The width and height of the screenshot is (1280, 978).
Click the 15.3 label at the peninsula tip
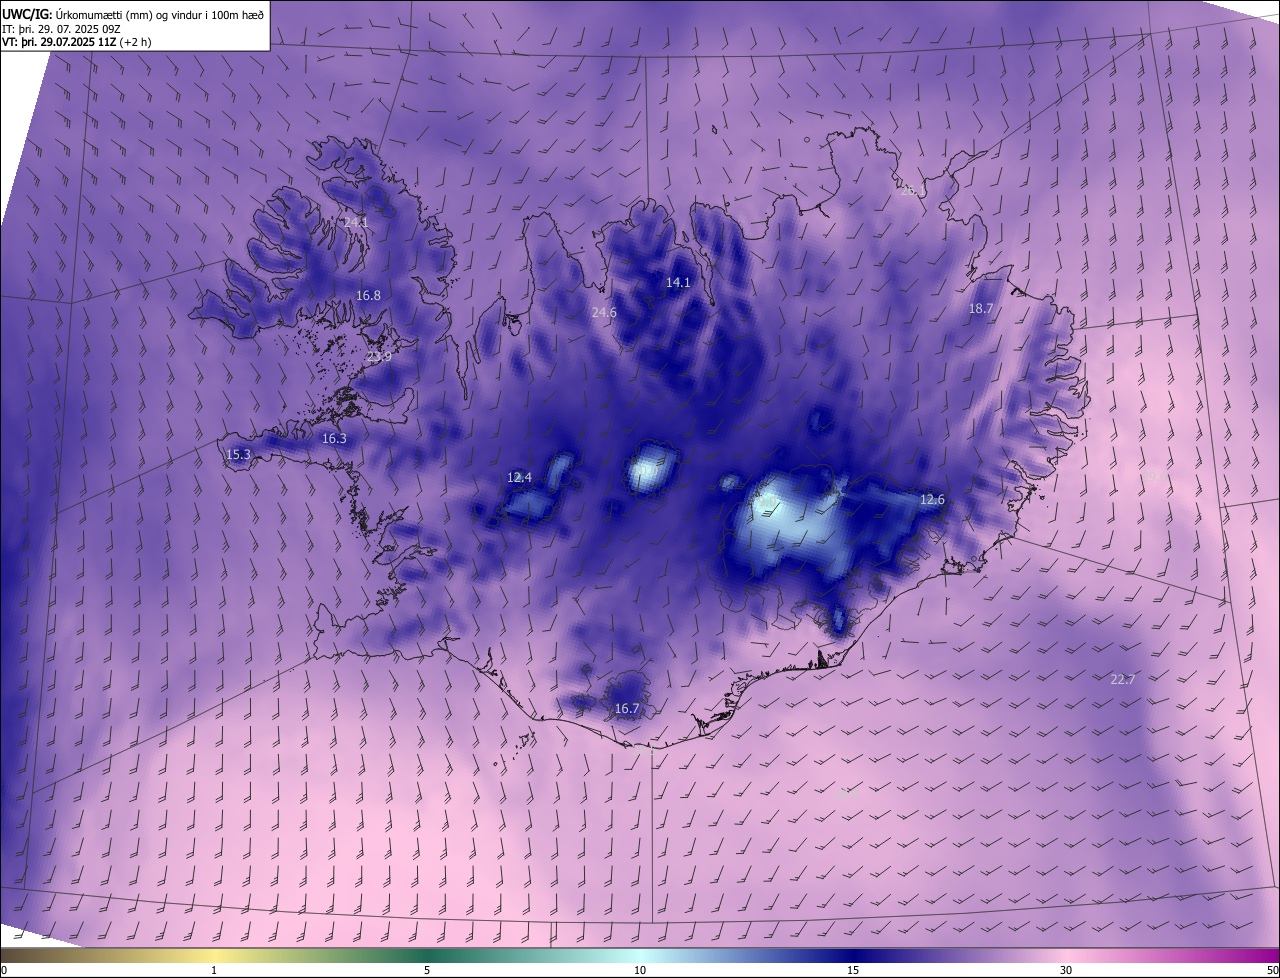(238, 454)
